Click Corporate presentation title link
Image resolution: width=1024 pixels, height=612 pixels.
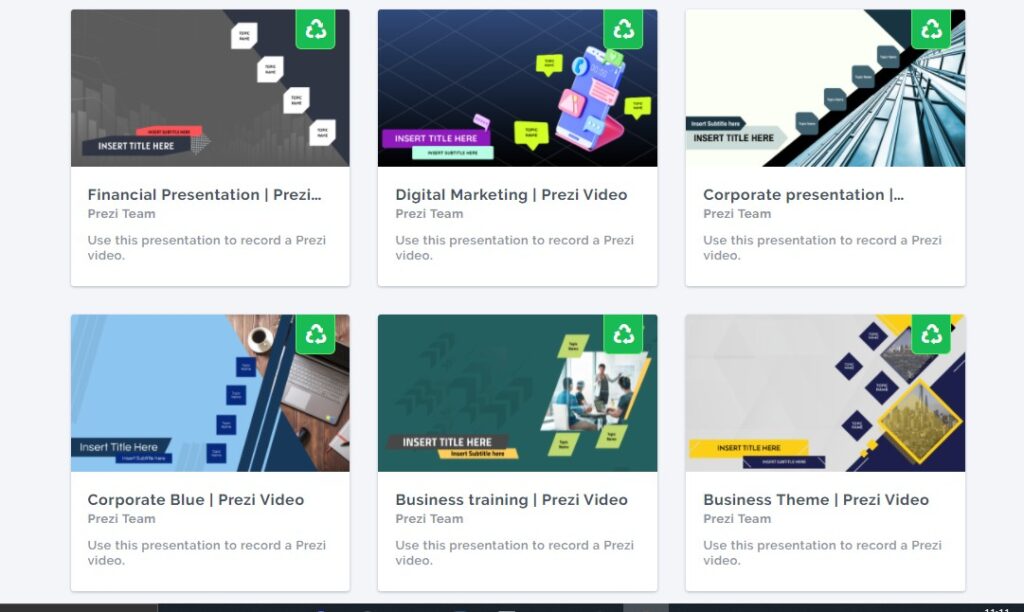tap(803, 195)
